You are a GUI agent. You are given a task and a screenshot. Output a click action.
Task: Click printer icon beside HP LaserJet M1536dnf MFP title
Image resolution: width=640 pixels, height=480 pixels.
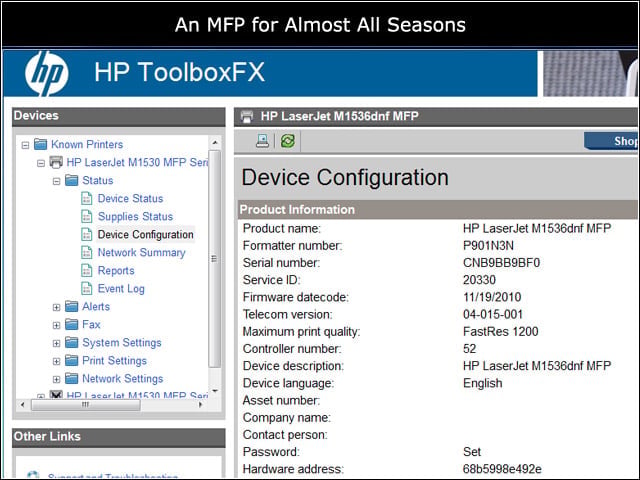(247, 116)
